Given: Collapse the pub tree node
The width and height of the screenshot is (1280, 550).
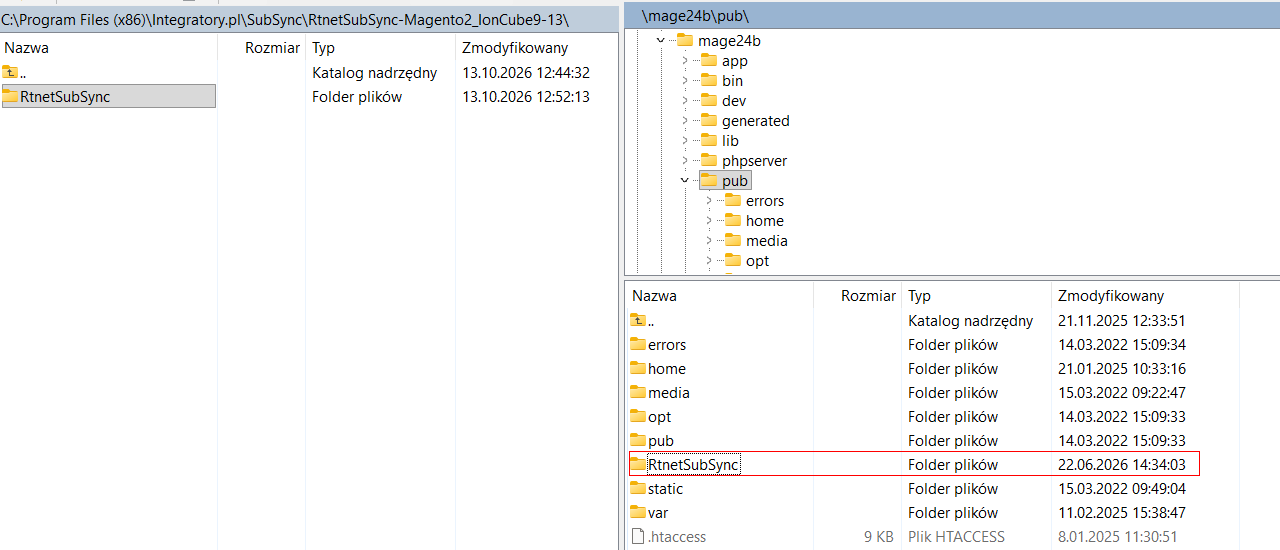Looking at the screenshot, I should 685,180.
